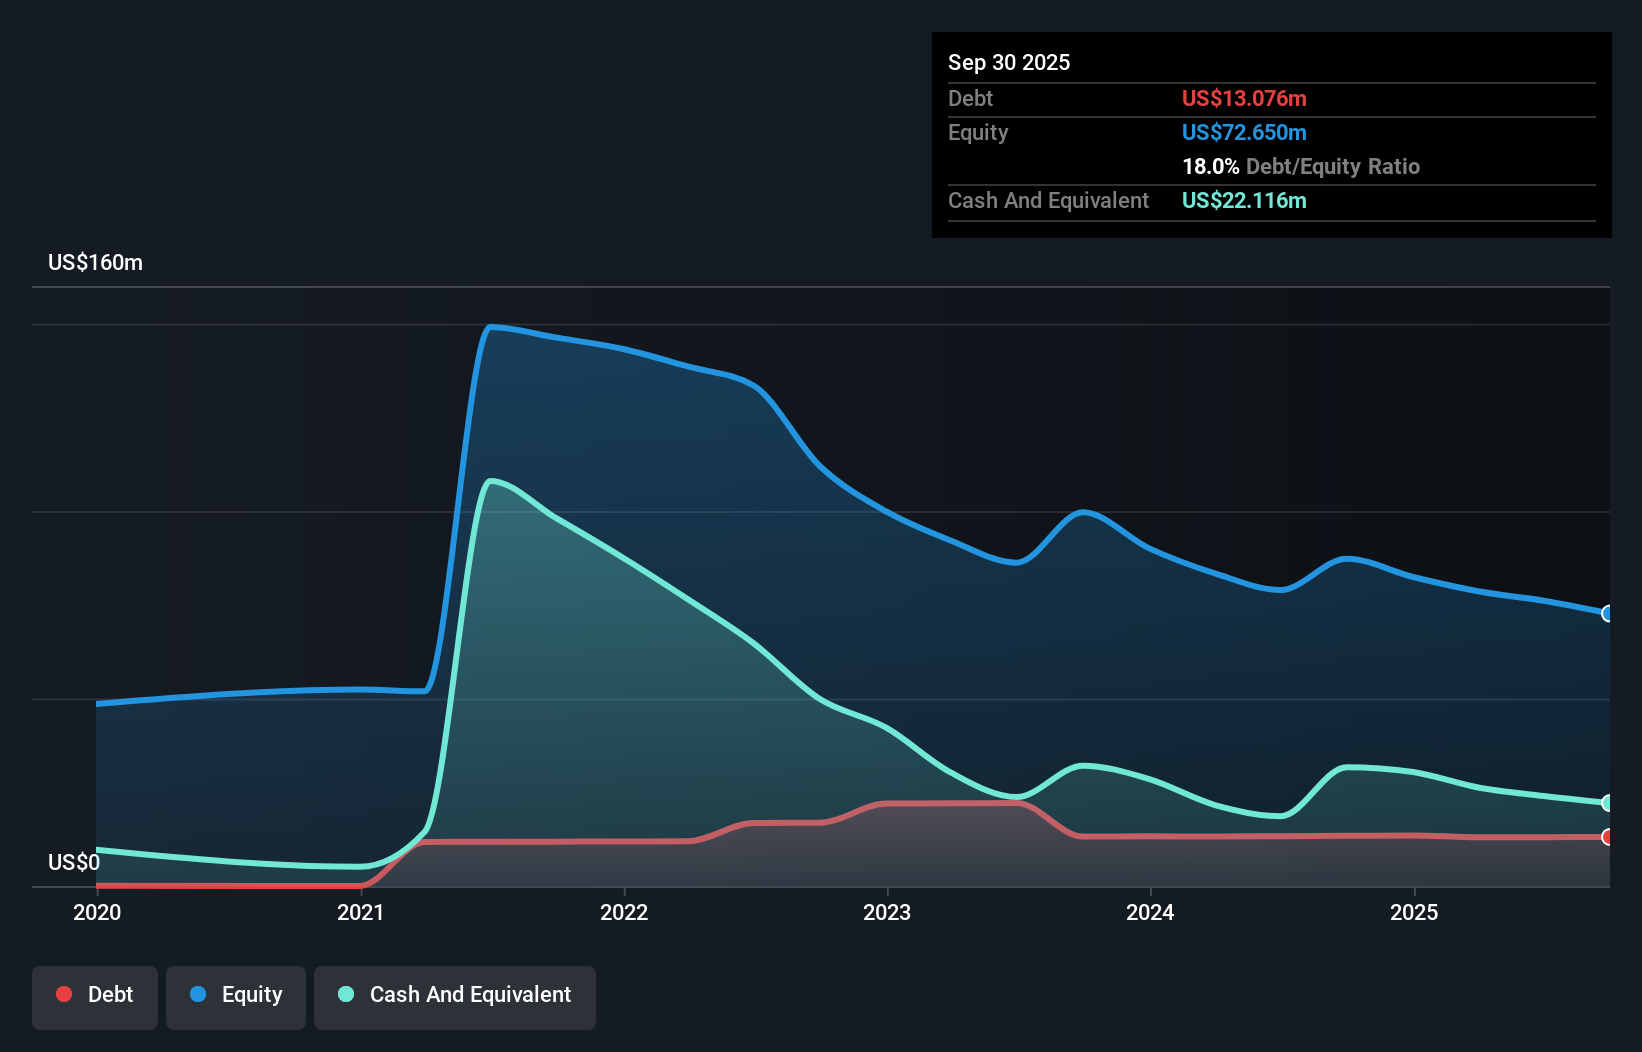Click the Debt row red dot indicator
The image size is (1642, 1052).
tap(1244, 98)
